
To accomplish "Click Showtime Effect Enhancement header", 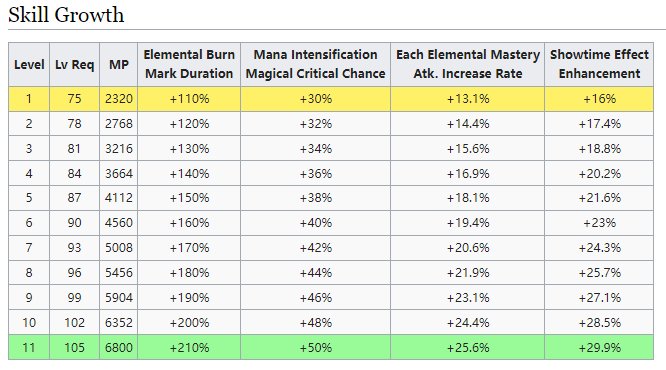I will coord(599,65).
